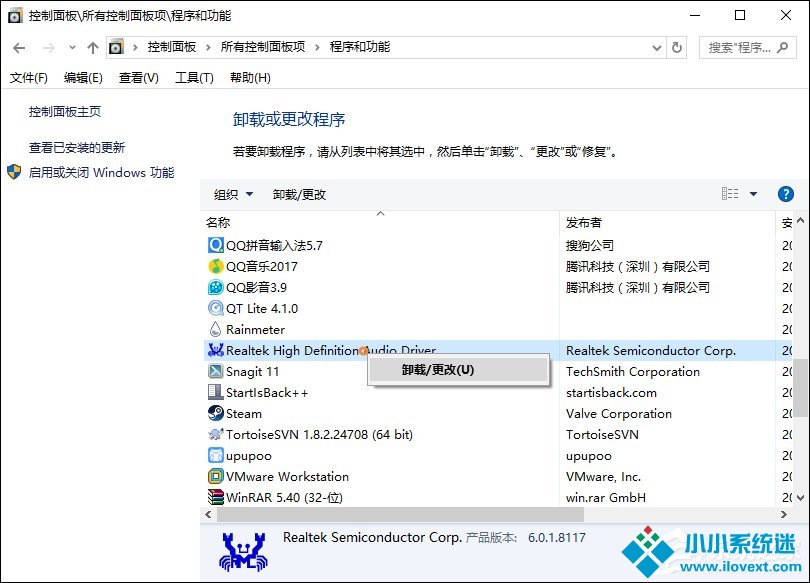Click the QQ影音3.9 program icon
The width and height of the screenshot is (810, 583).
point(215,287)
